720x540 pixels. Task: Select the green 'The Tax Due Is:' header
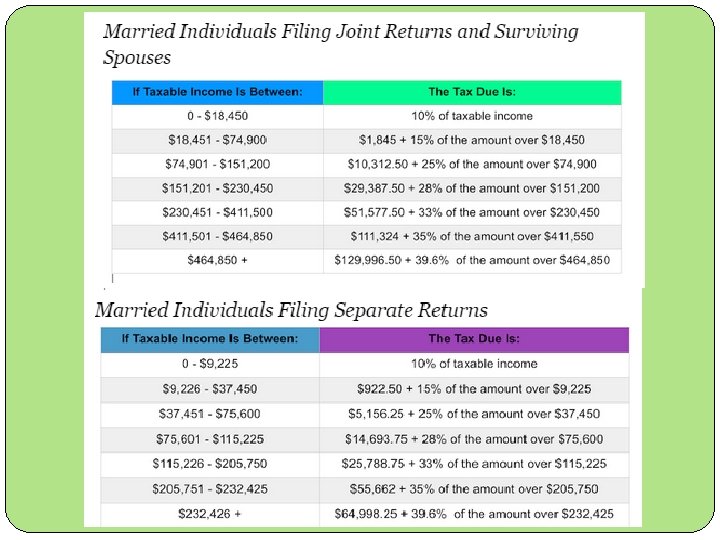pyautogui.click(x=472, y=92)
